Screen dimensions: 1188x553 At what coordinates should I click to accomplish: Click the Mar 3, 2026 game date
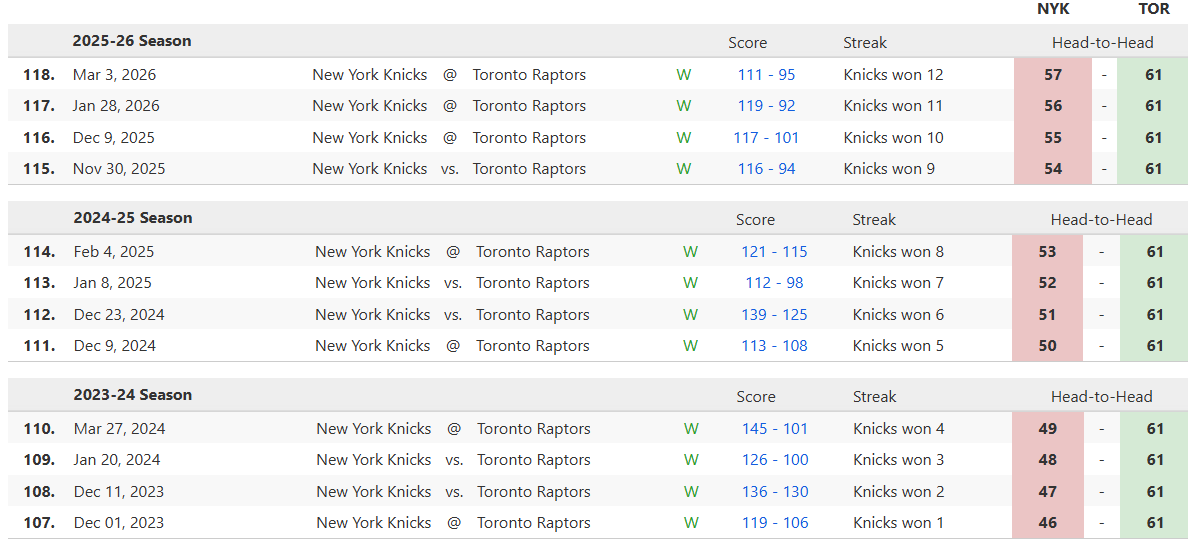click(114, 75)
